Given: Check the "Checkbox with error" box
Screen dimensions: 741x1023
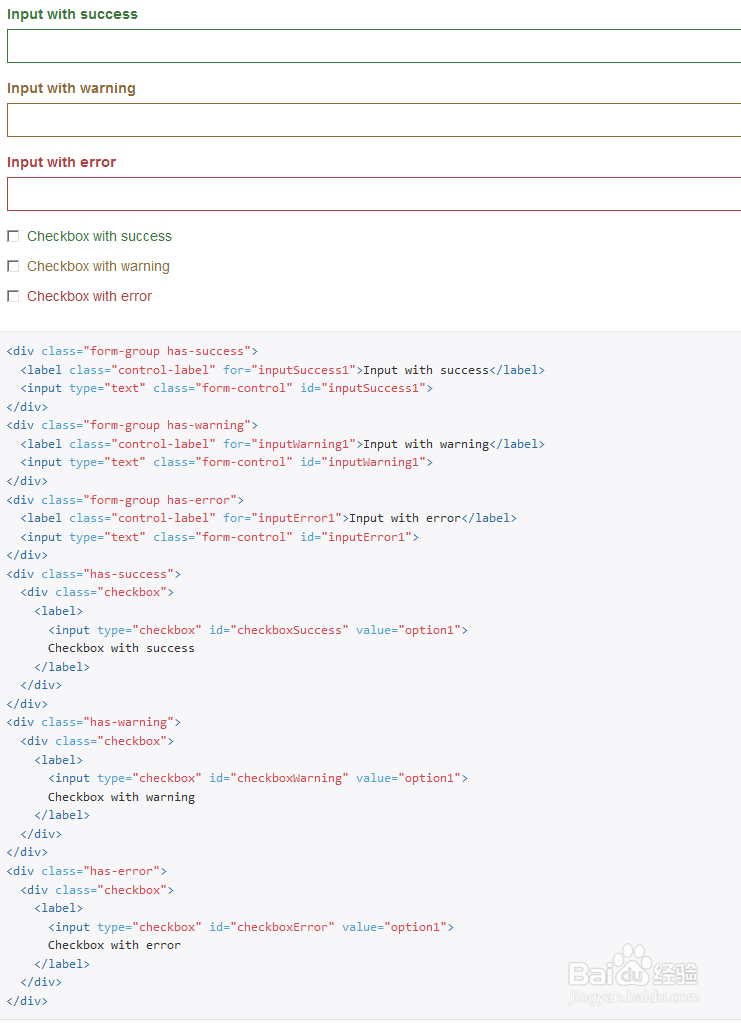Looking at the screenshot, I should (x=13, y=296).
